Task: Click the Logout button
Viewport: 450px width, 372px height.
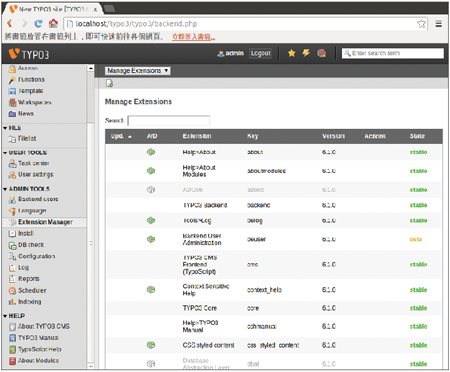Action: [x=260, y=53]
